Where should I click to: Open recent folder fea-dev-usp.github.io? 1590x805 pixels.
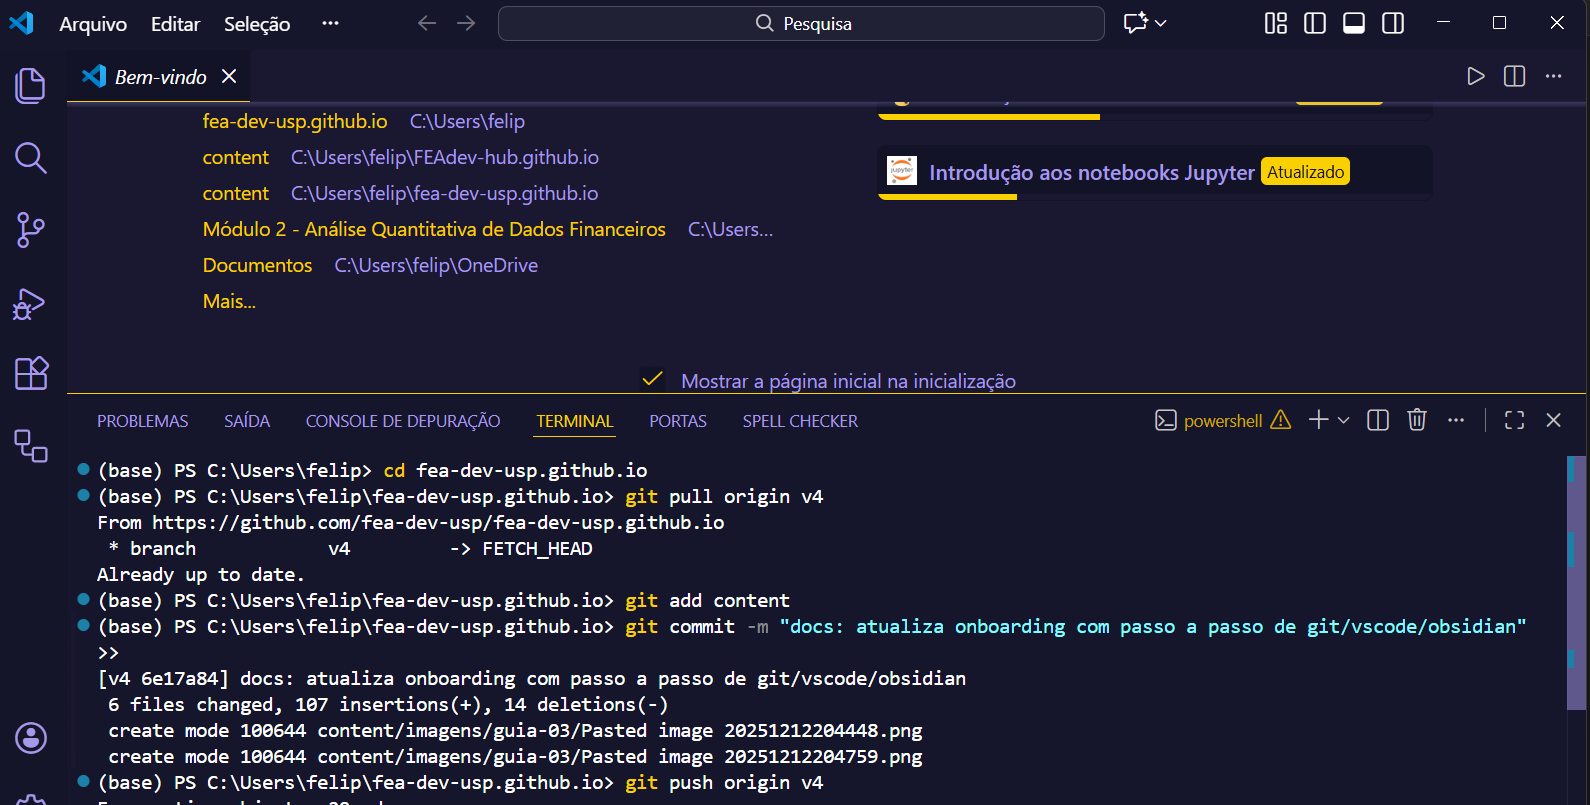click(294, 121)
